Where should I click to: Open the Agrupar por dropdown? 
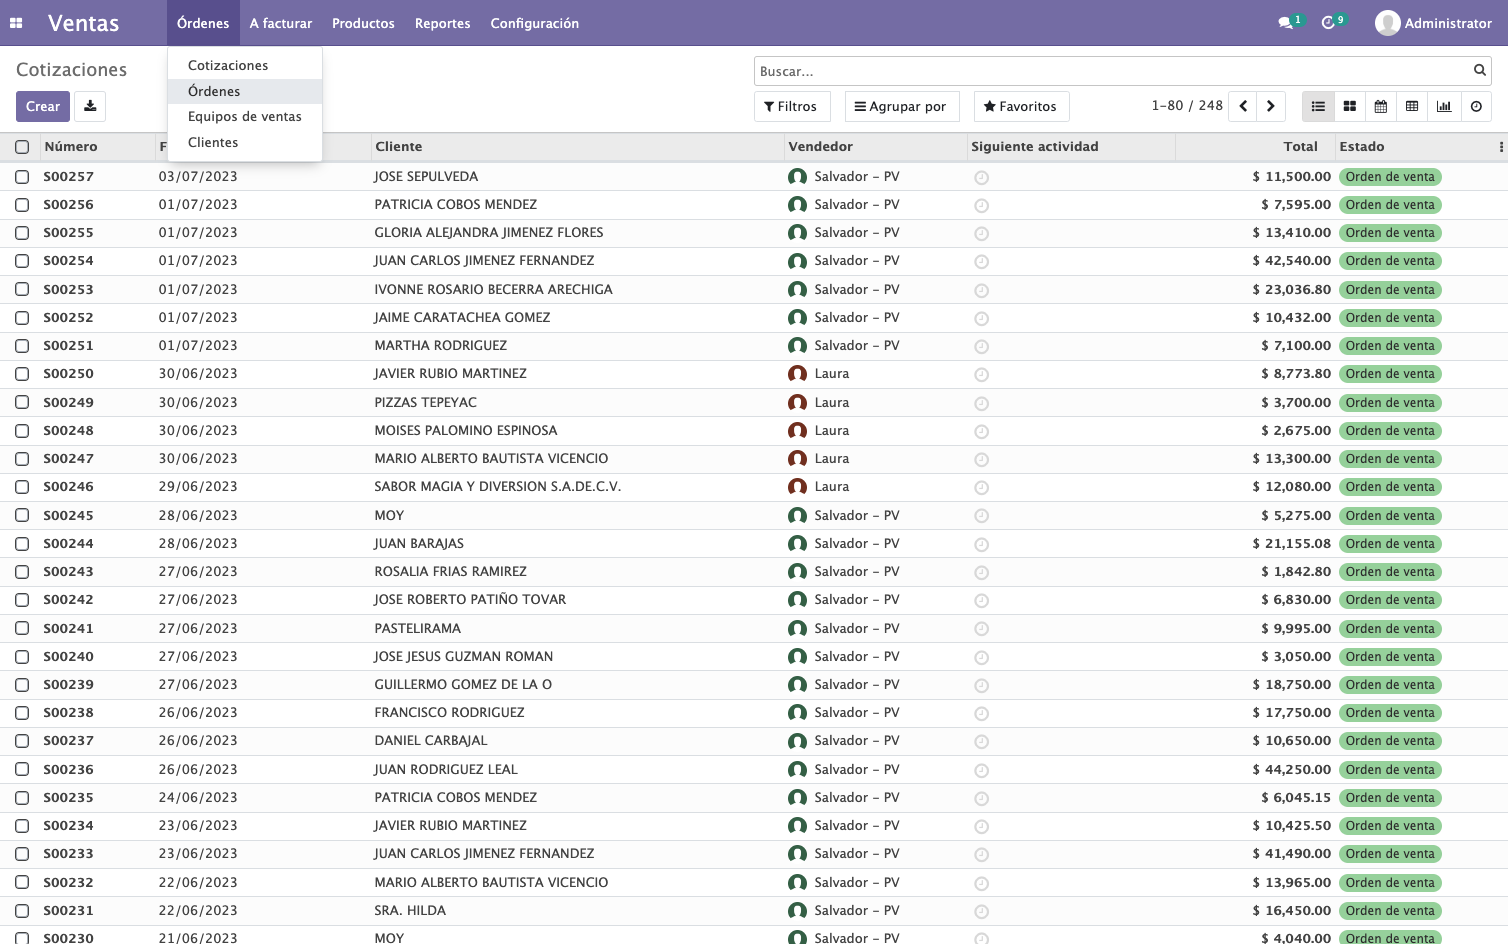point(902,106)
